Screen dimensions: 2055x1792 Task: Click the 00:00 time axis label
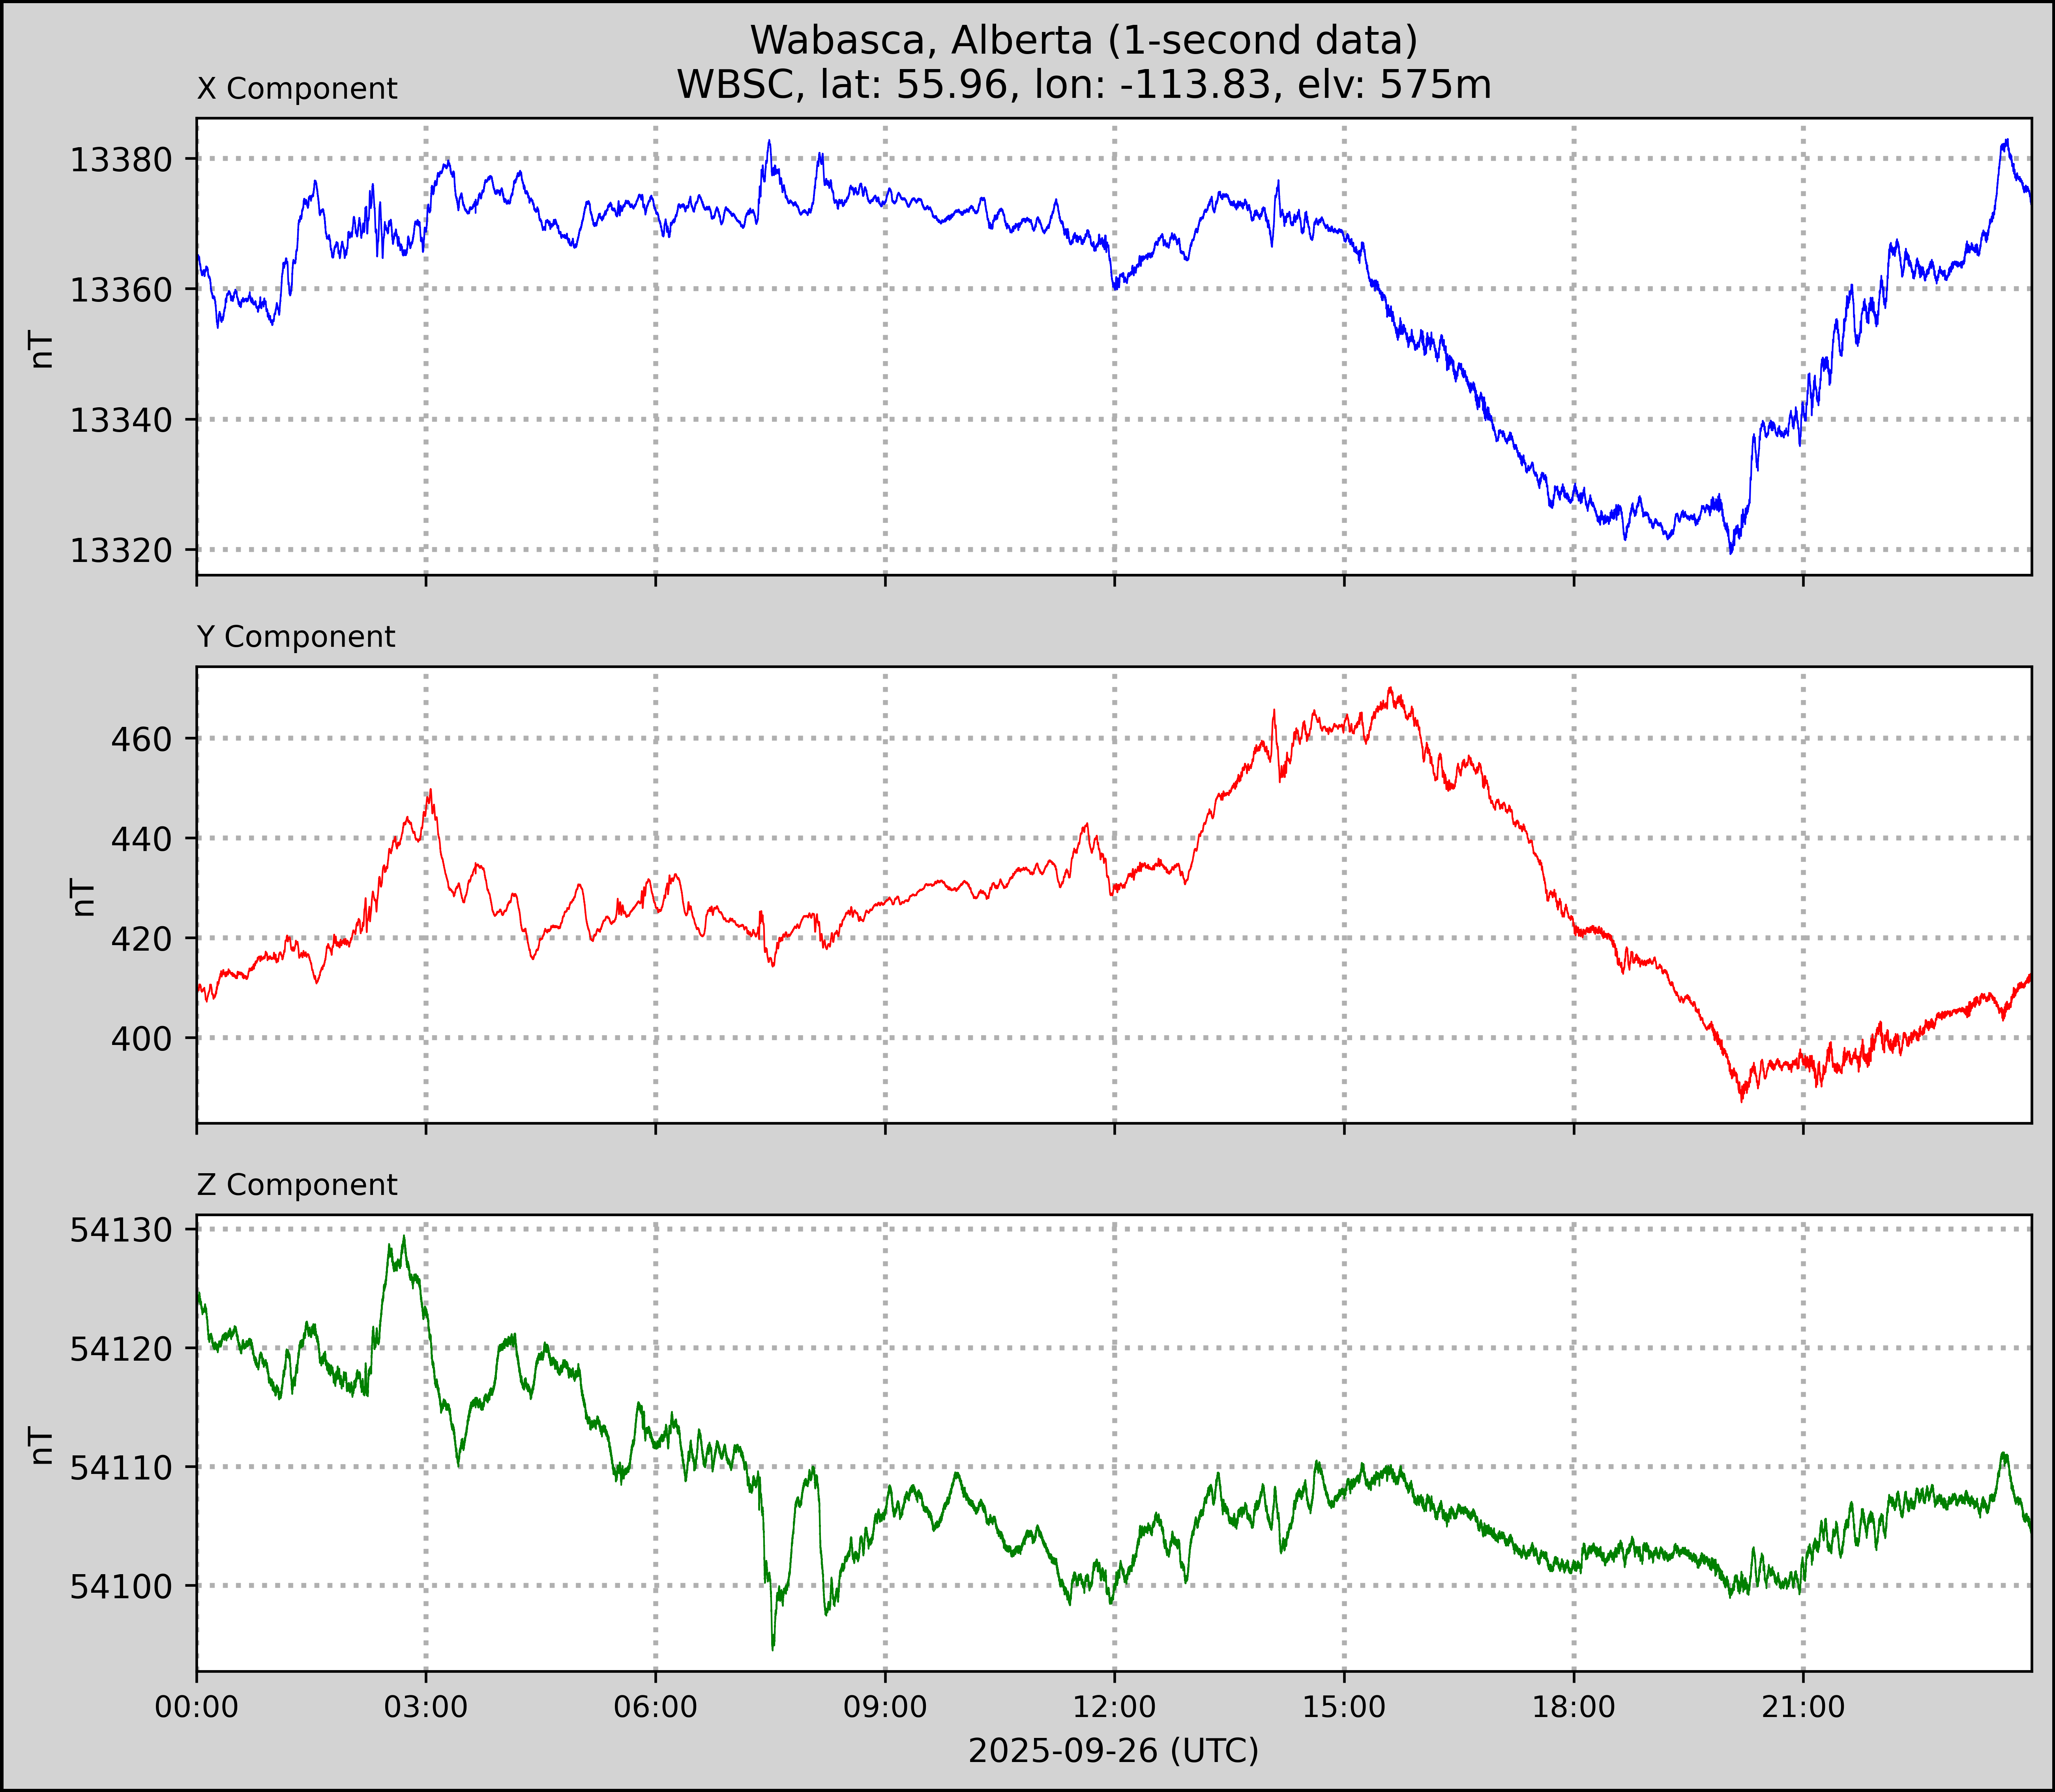point(197,1707)
